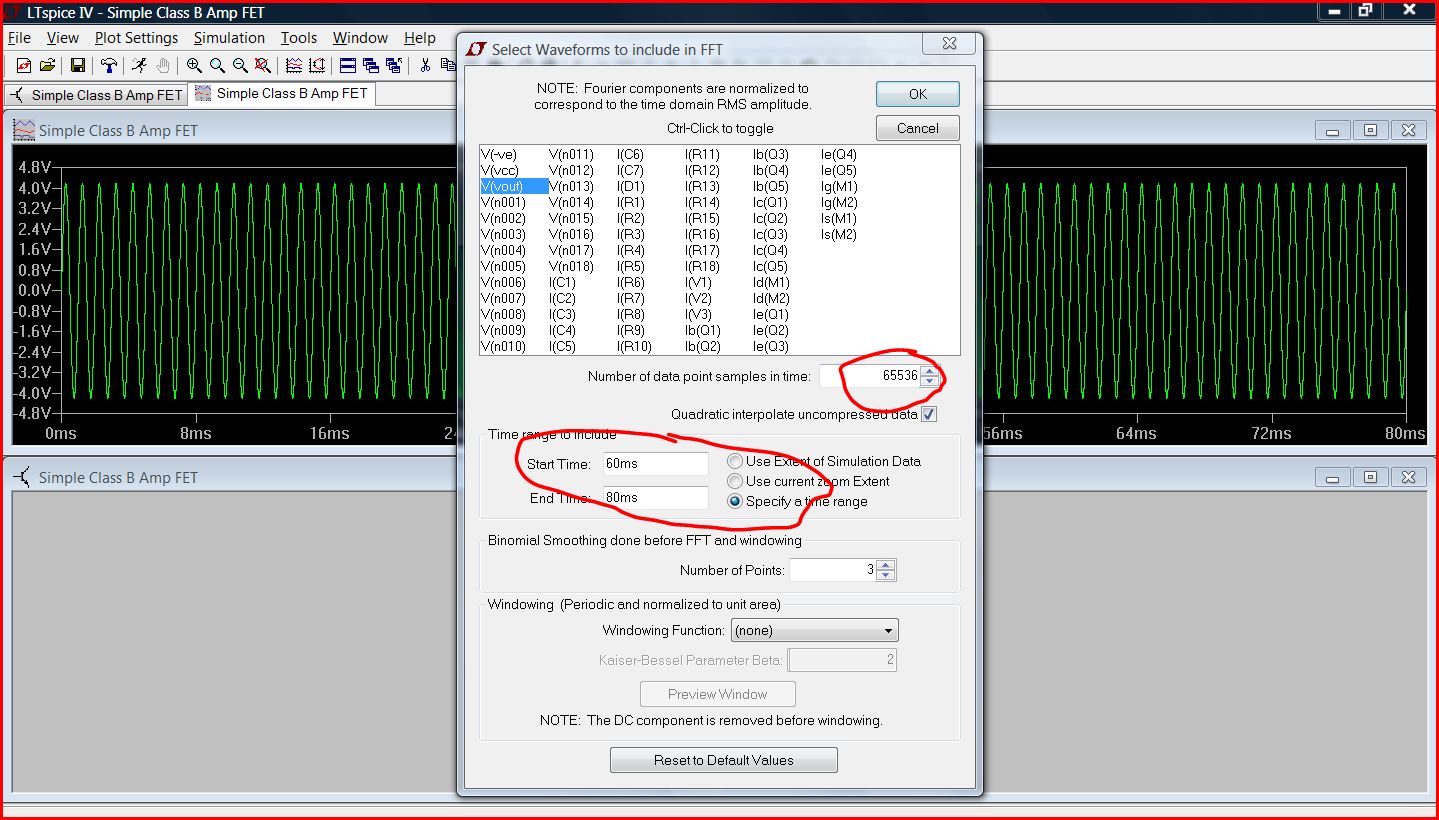The width and height of the screenshot is (1439, 820).
Task: Click the data point samples field 65536
Action: click(870, 376)
